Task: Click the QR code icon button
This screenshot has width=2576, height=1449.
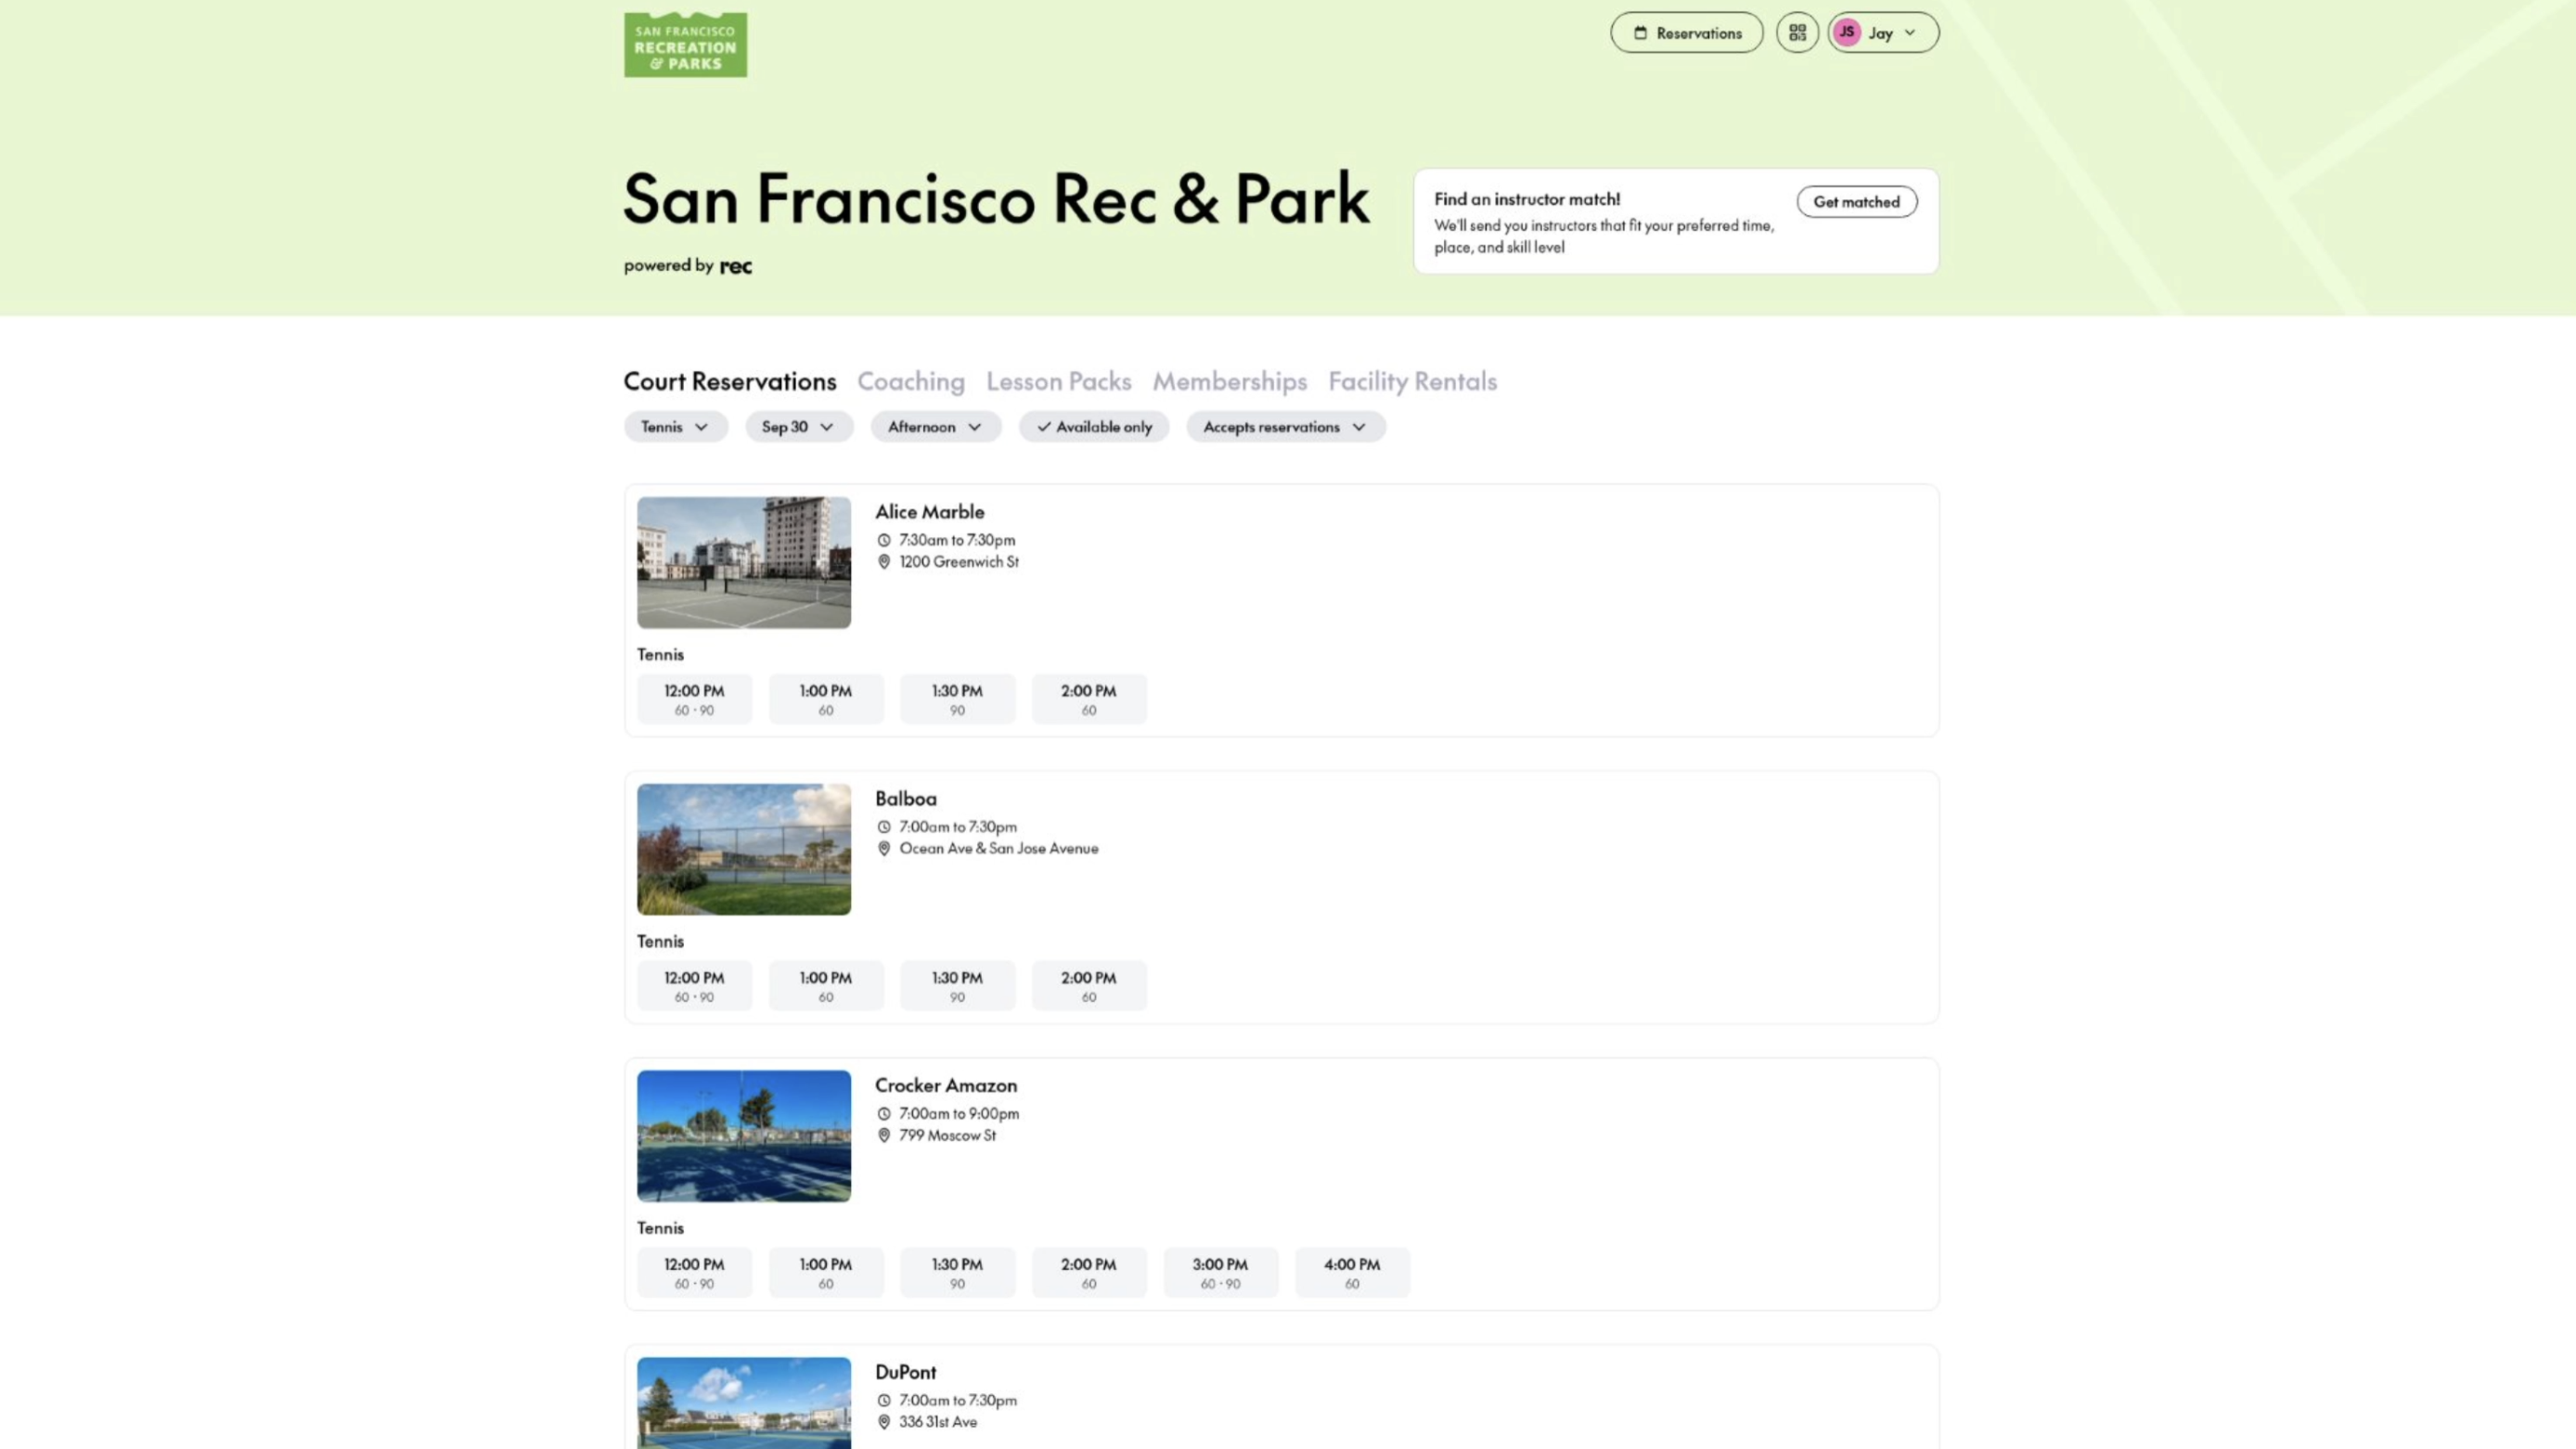Action: point(1797,33)
